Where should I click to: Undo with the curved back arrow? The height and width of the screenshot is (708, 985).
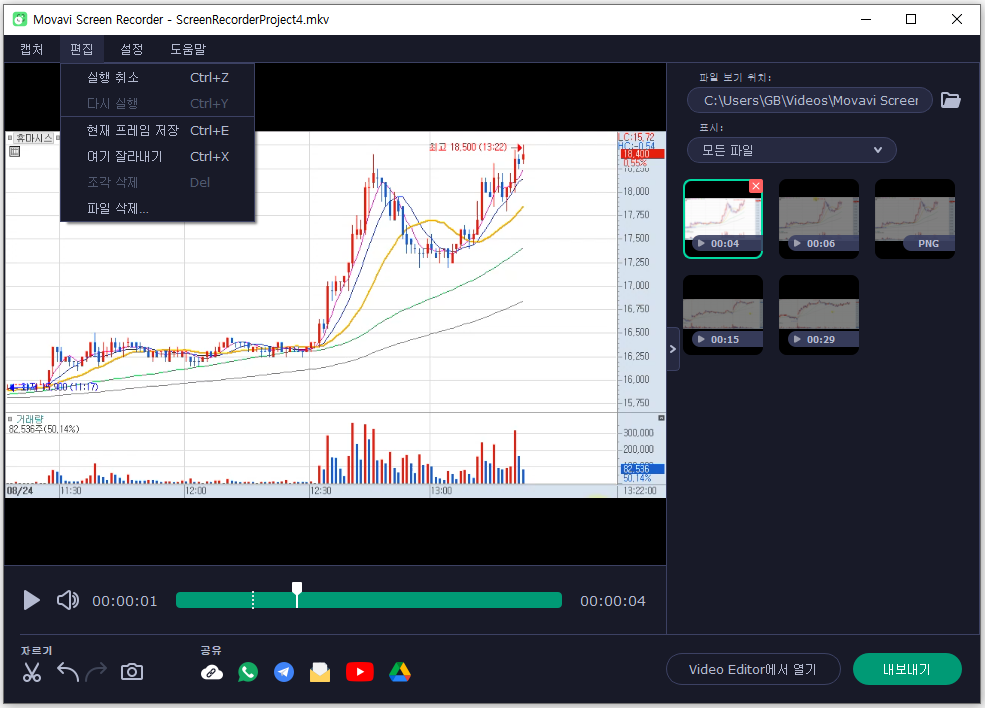coord(68,672)
